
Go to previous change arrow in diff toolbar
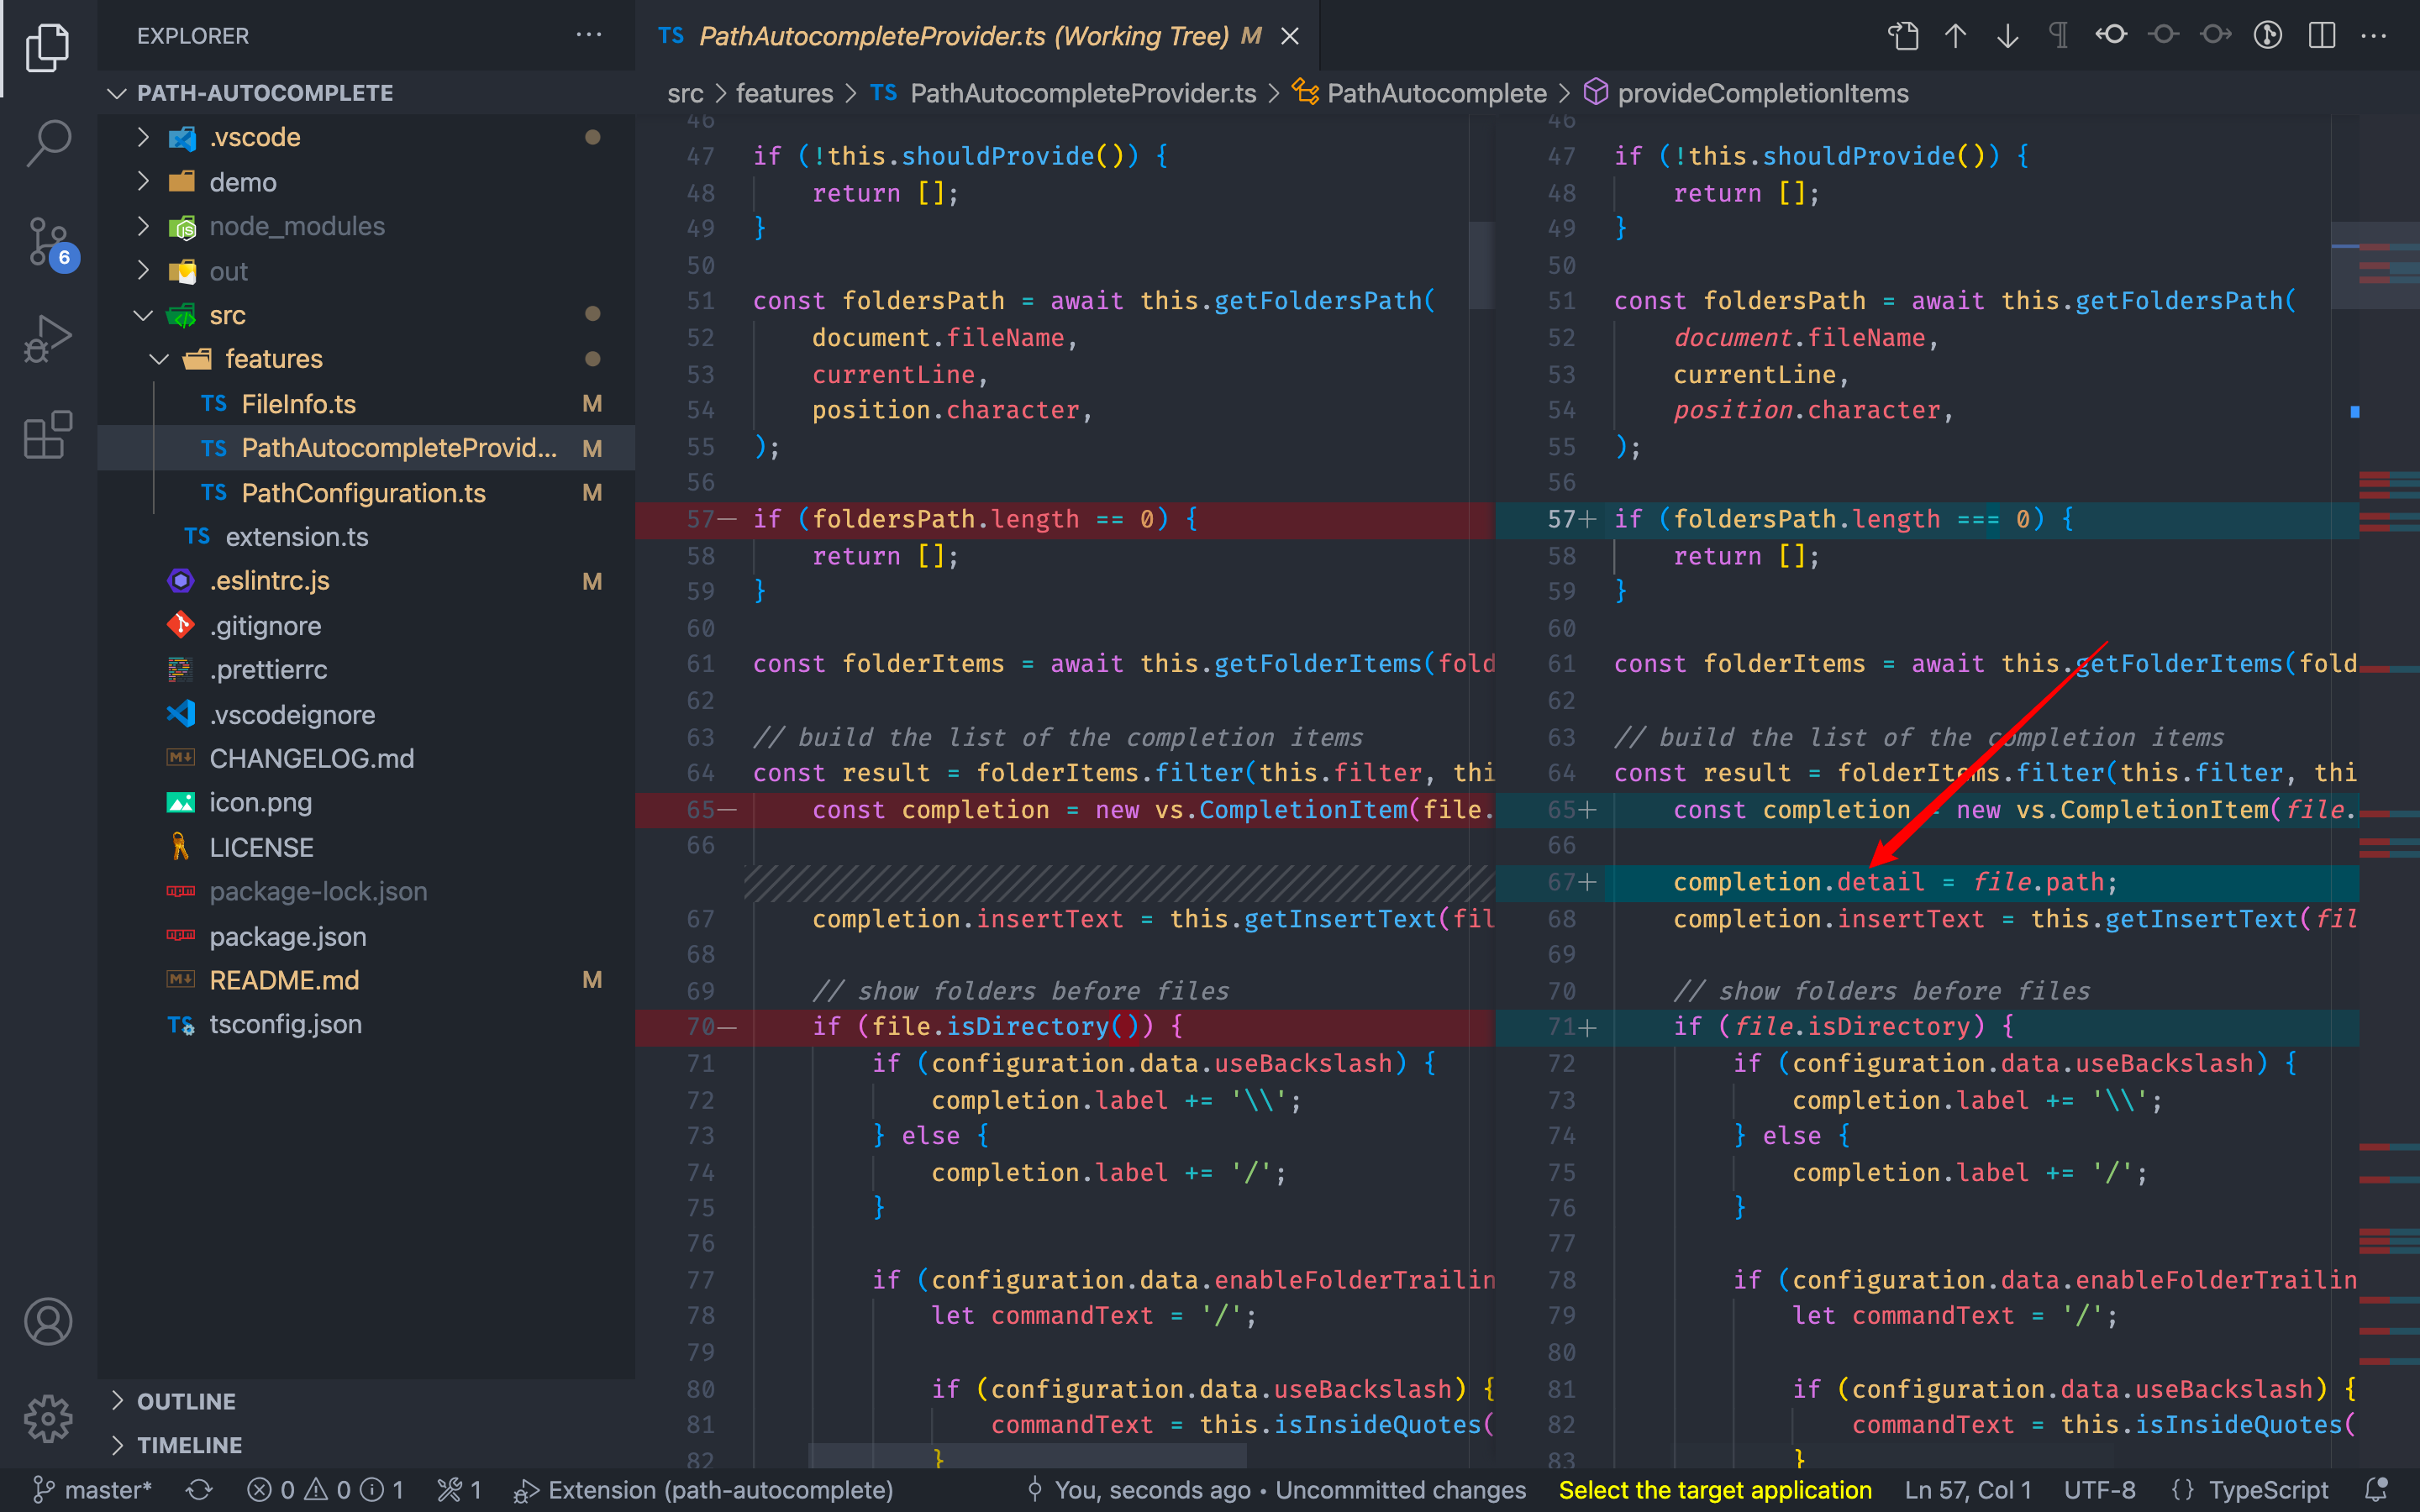(x=1955, y=36)
